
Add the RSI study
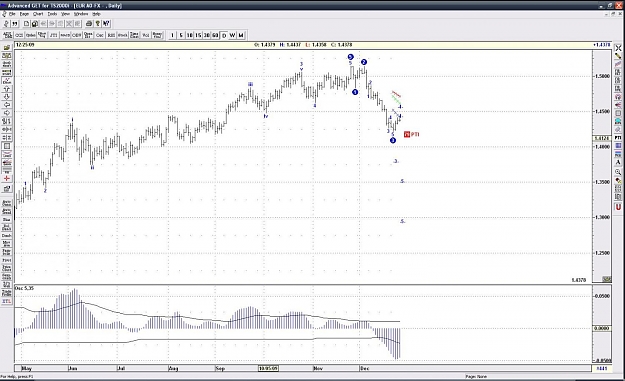click(111, 35)
